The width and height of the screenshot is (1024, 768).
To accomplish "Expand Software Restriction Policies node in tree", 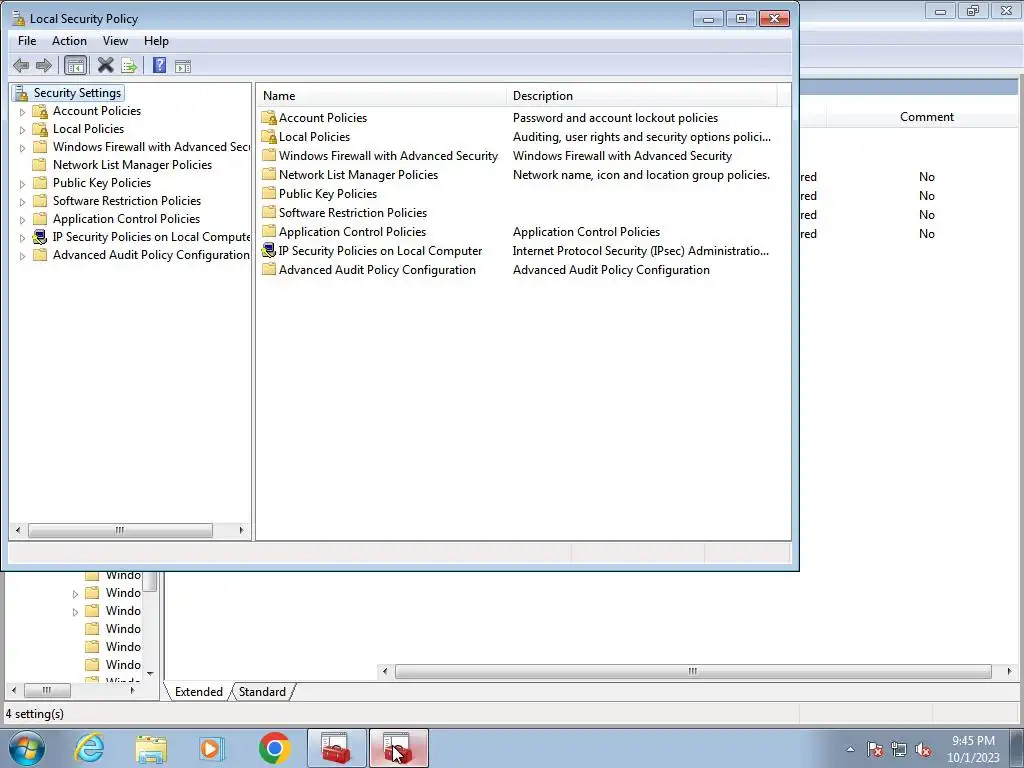I will [x=22, y=202].
